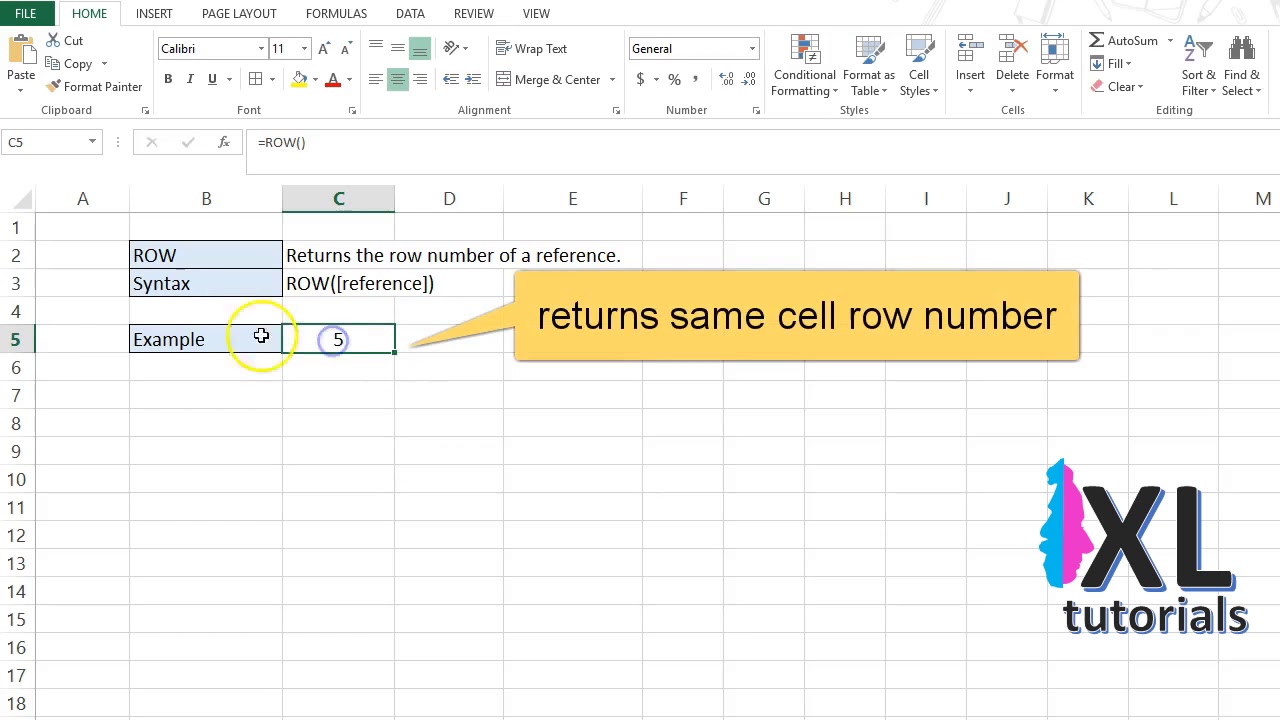Middle align the cell text
This screenshot has height=720, width=1280.
(398, 48)
